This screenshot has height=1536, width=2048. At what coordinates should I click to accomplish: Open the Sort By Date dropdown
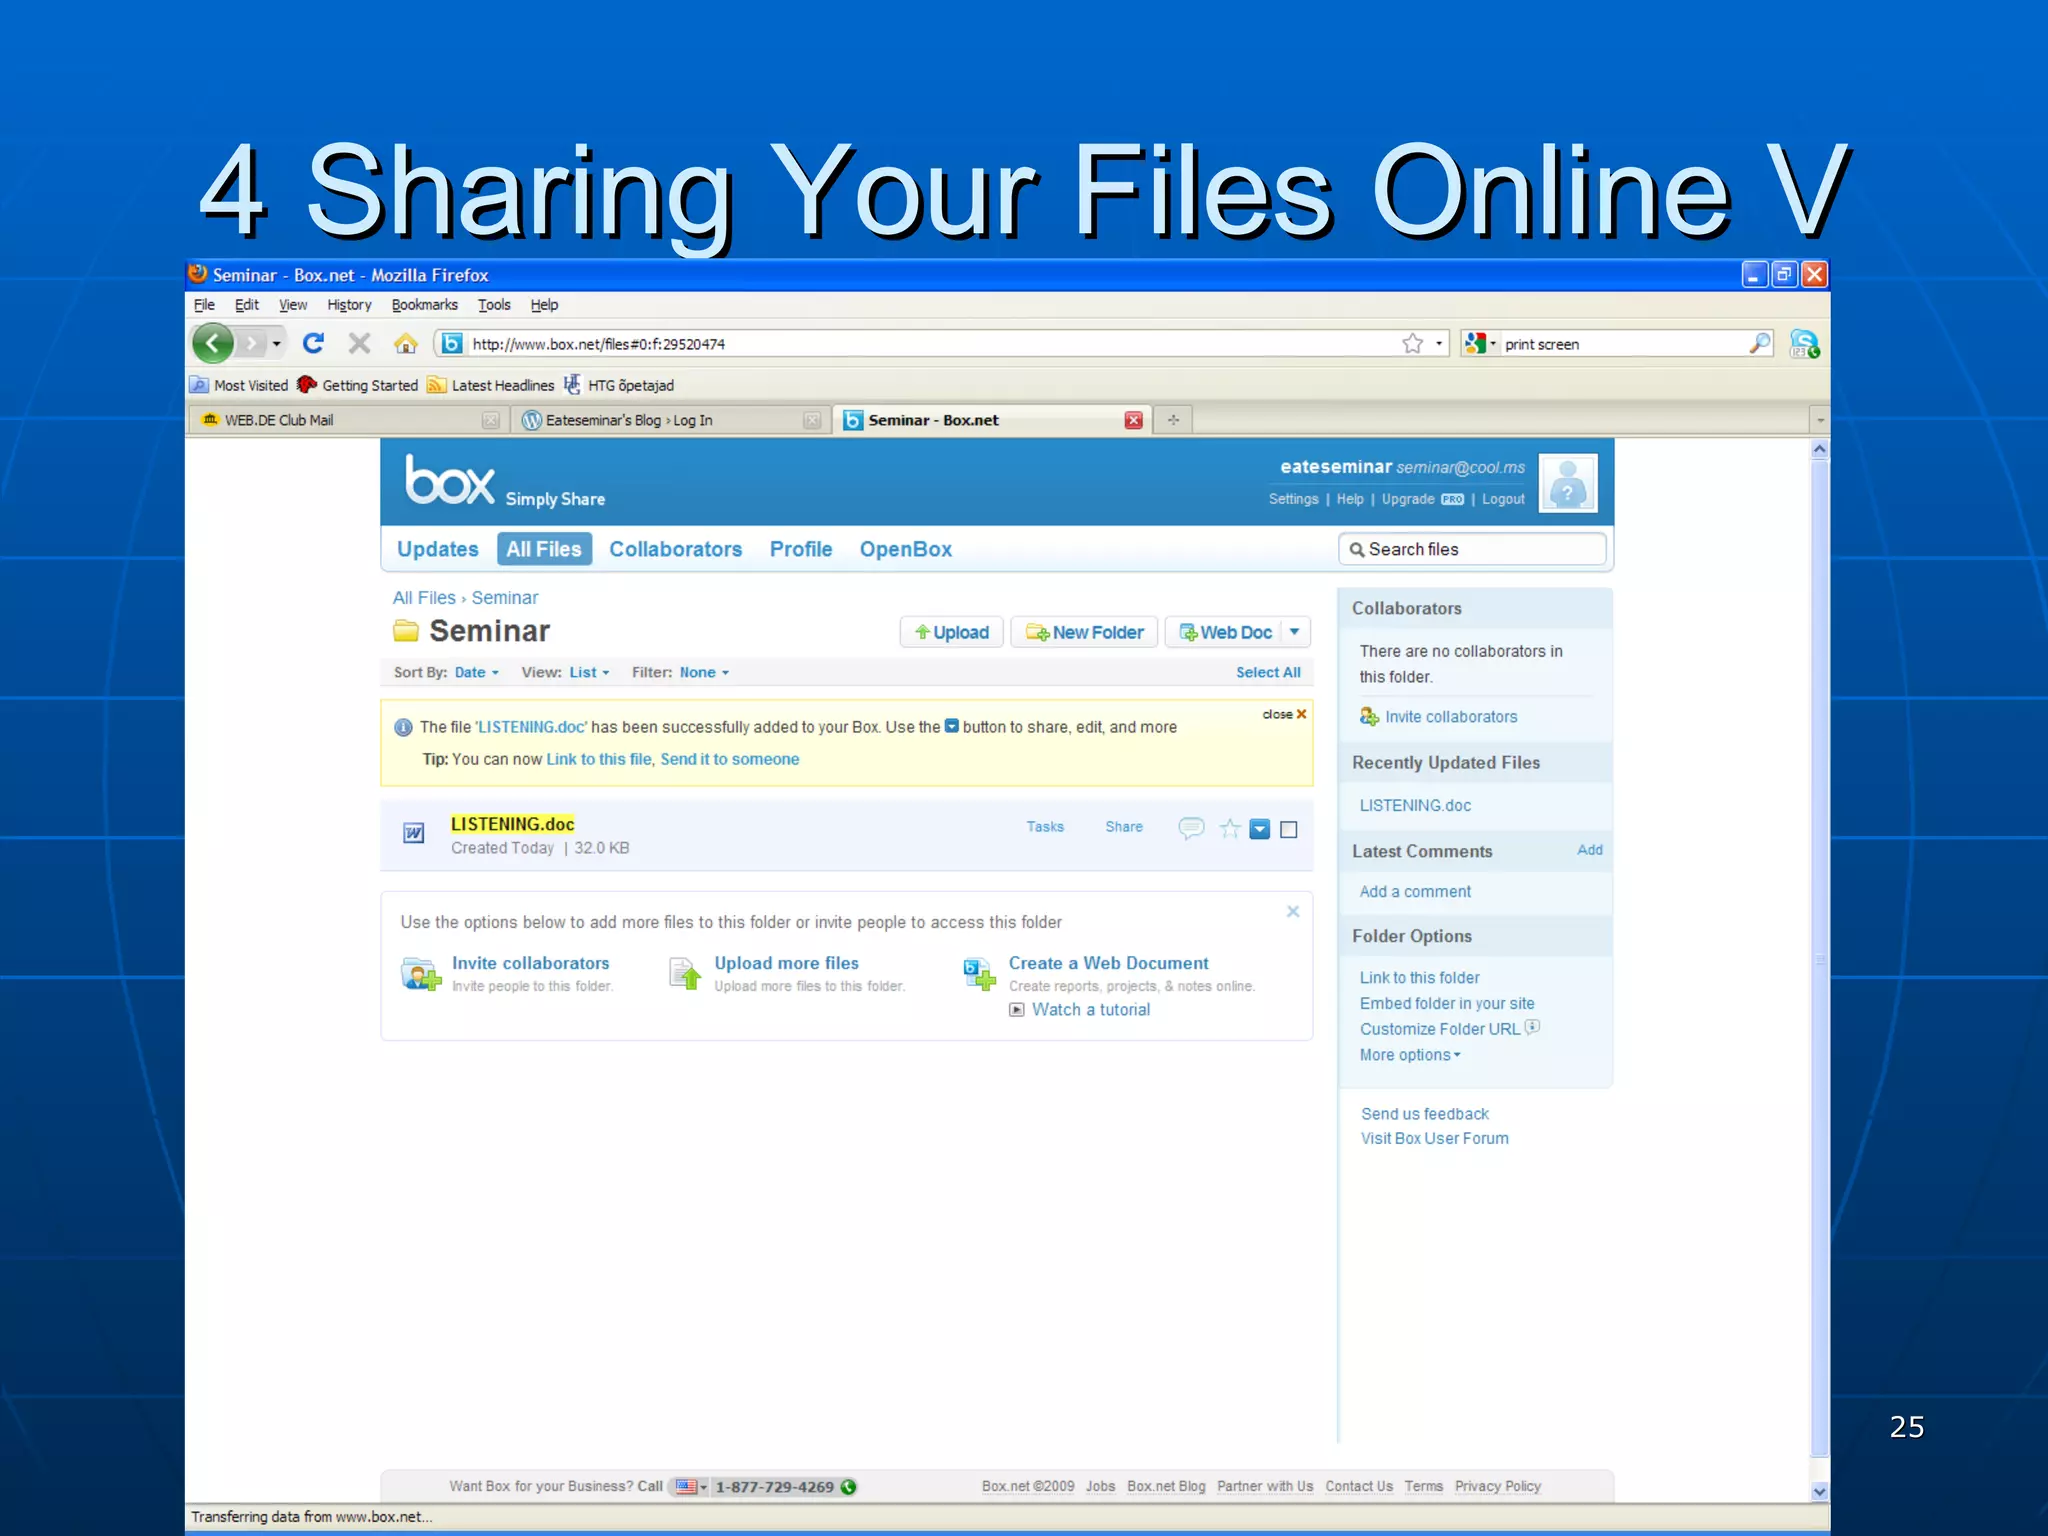point(476,673)
